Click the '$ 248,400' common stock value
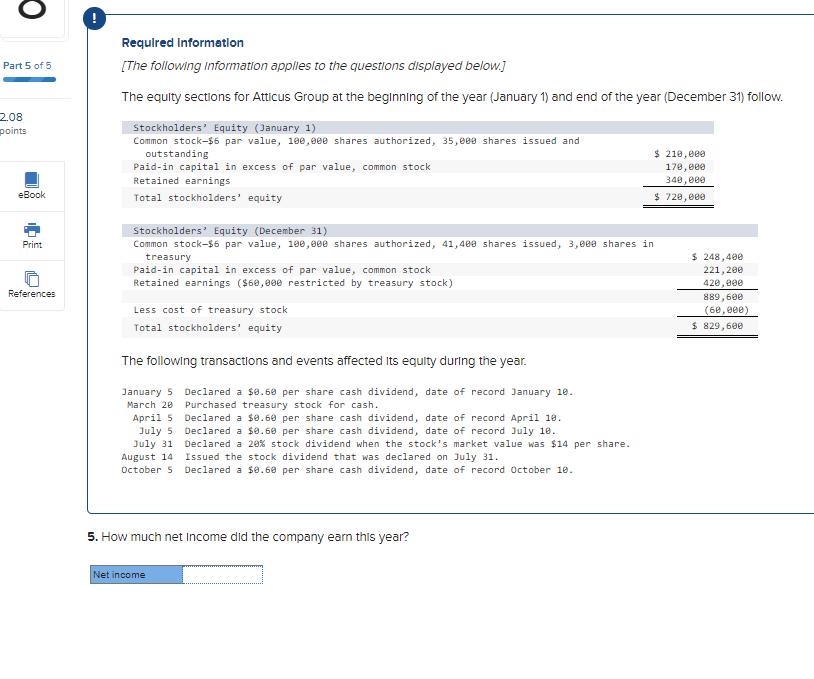Screen dimensions: 814x679 coord(717,257)
